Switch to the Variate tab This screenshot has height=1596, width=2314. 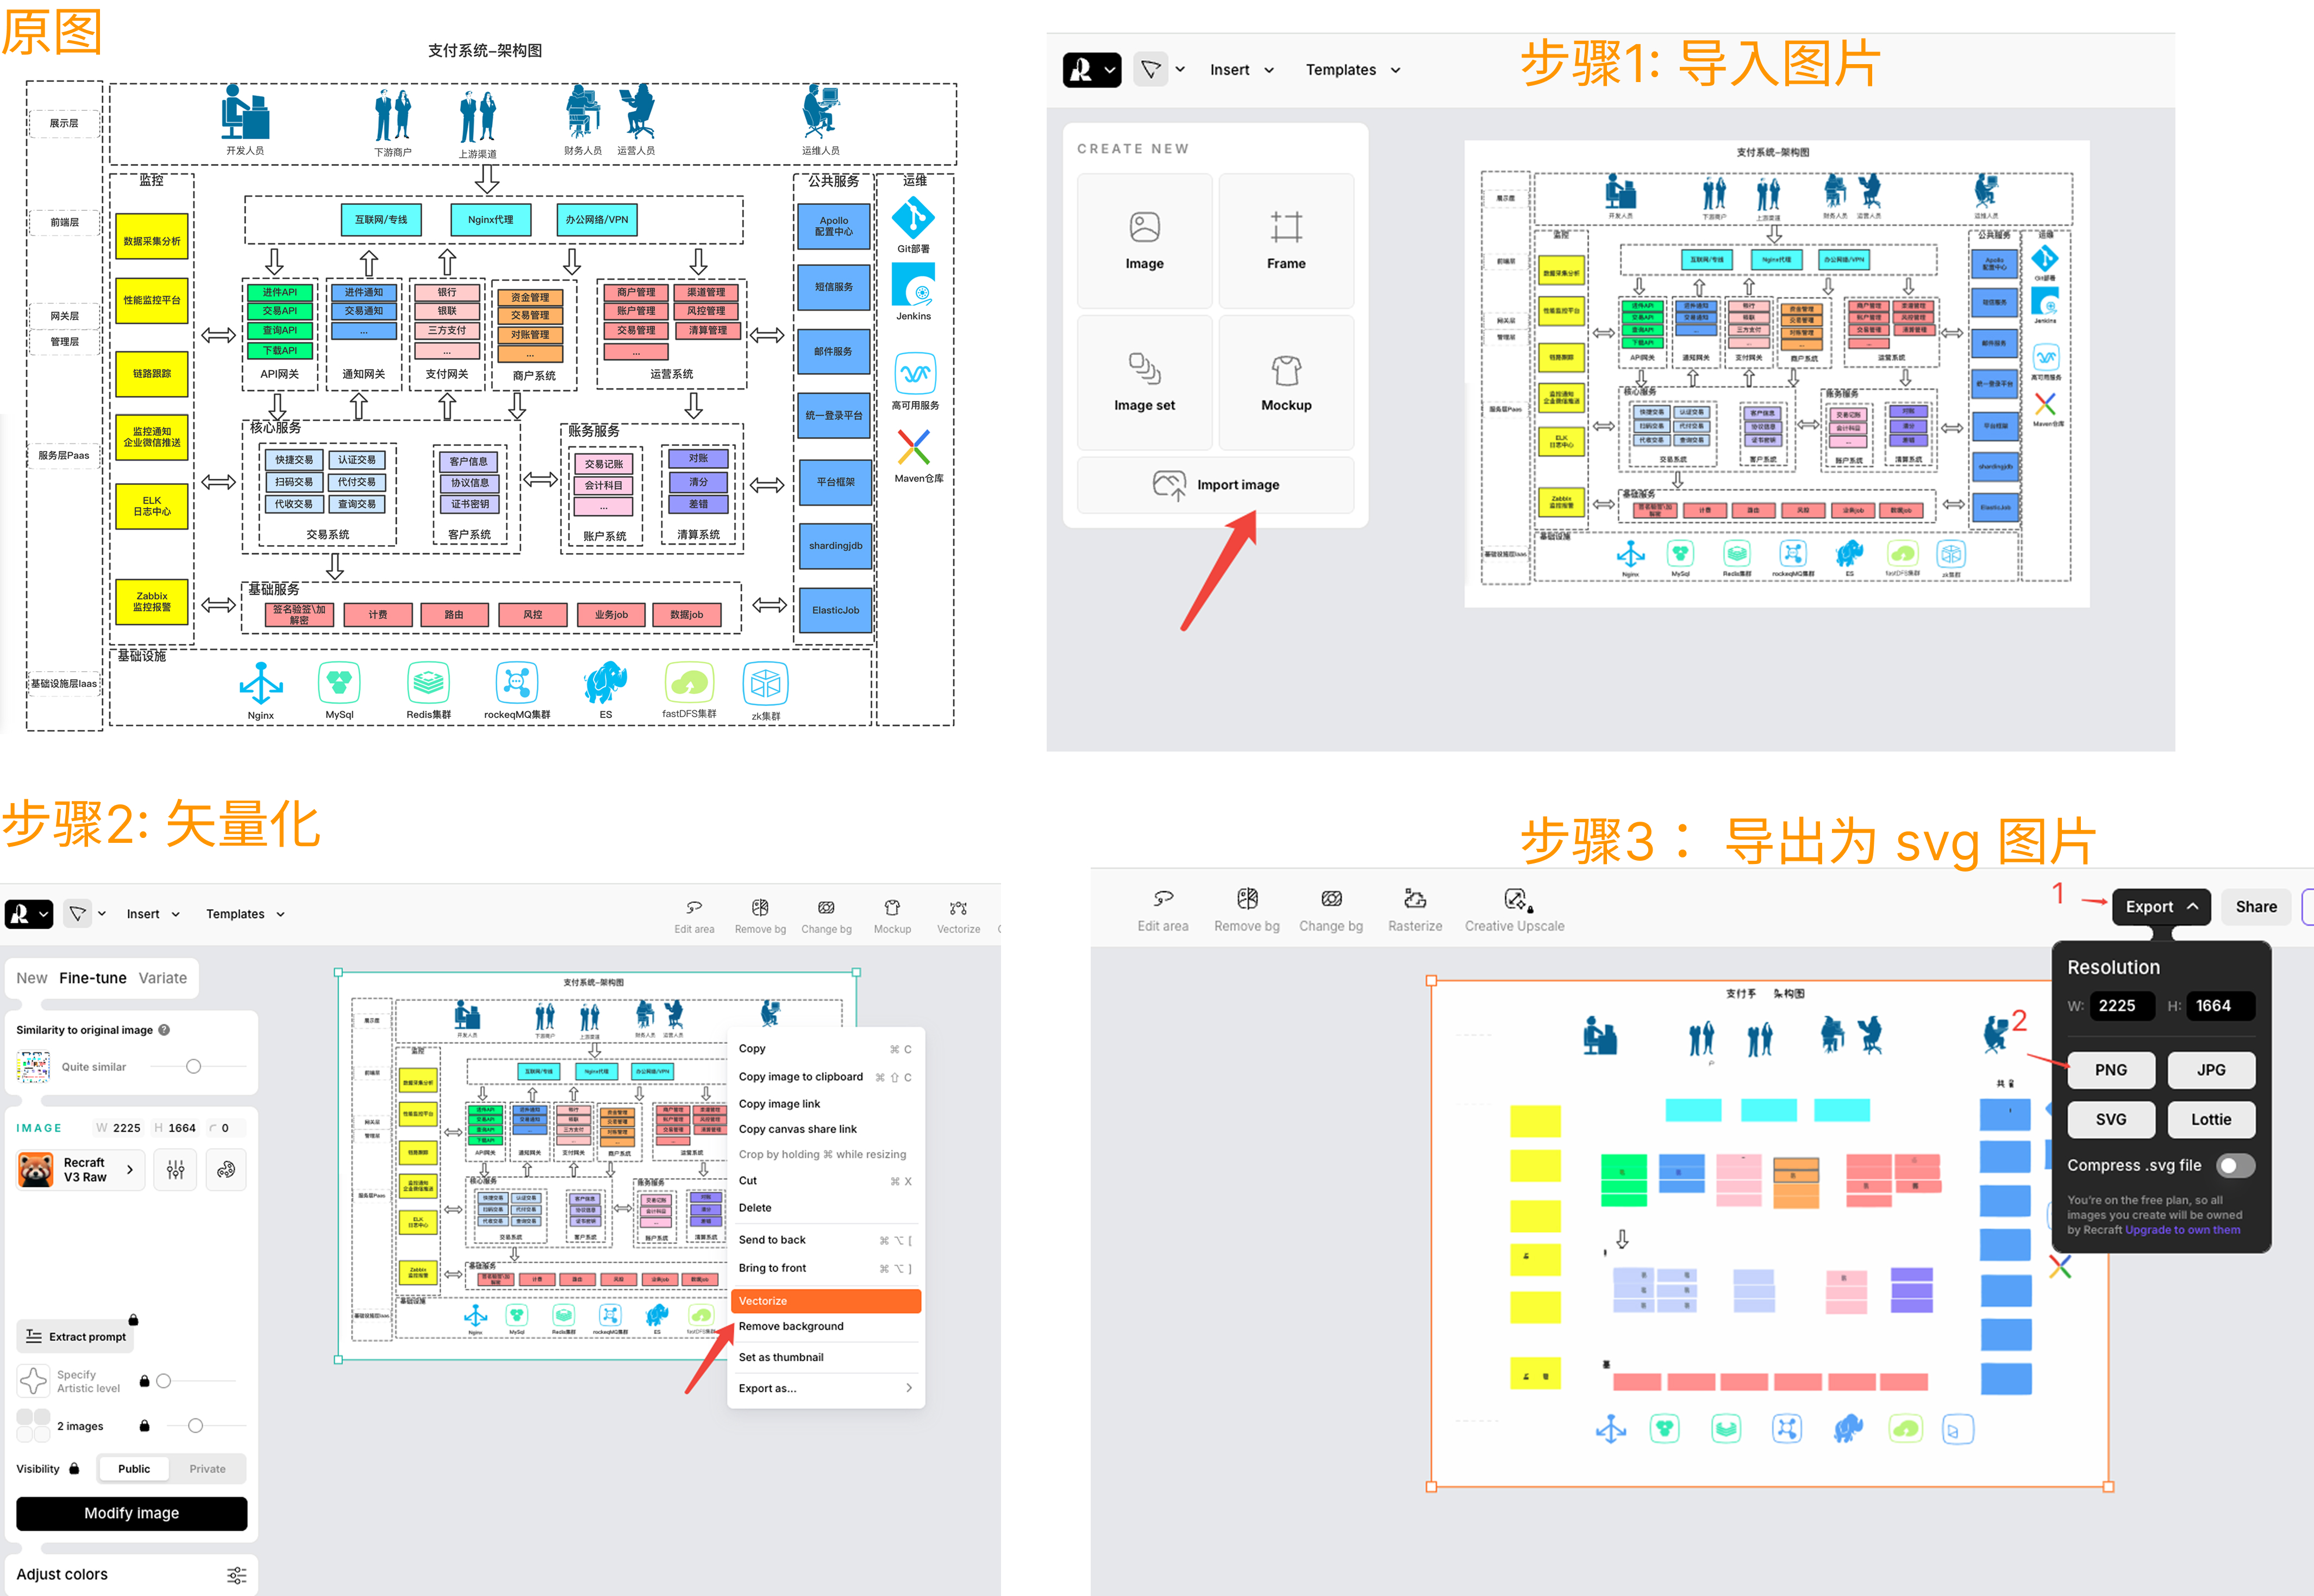(162, 978)
